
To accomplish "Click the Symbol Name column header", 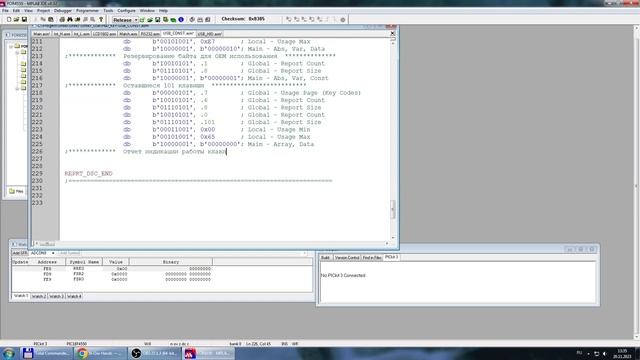I will coord(84,262).
